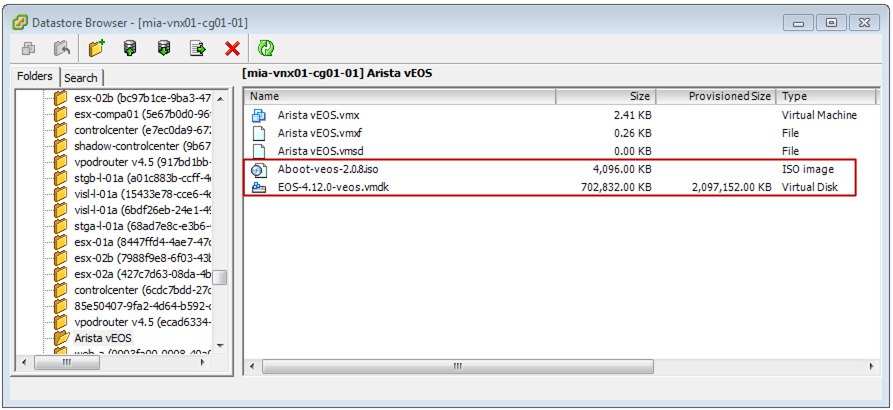Screen dimensions: 893x410
Task: Click the 702,832.00 KB size cell
Action: point(616,187)
